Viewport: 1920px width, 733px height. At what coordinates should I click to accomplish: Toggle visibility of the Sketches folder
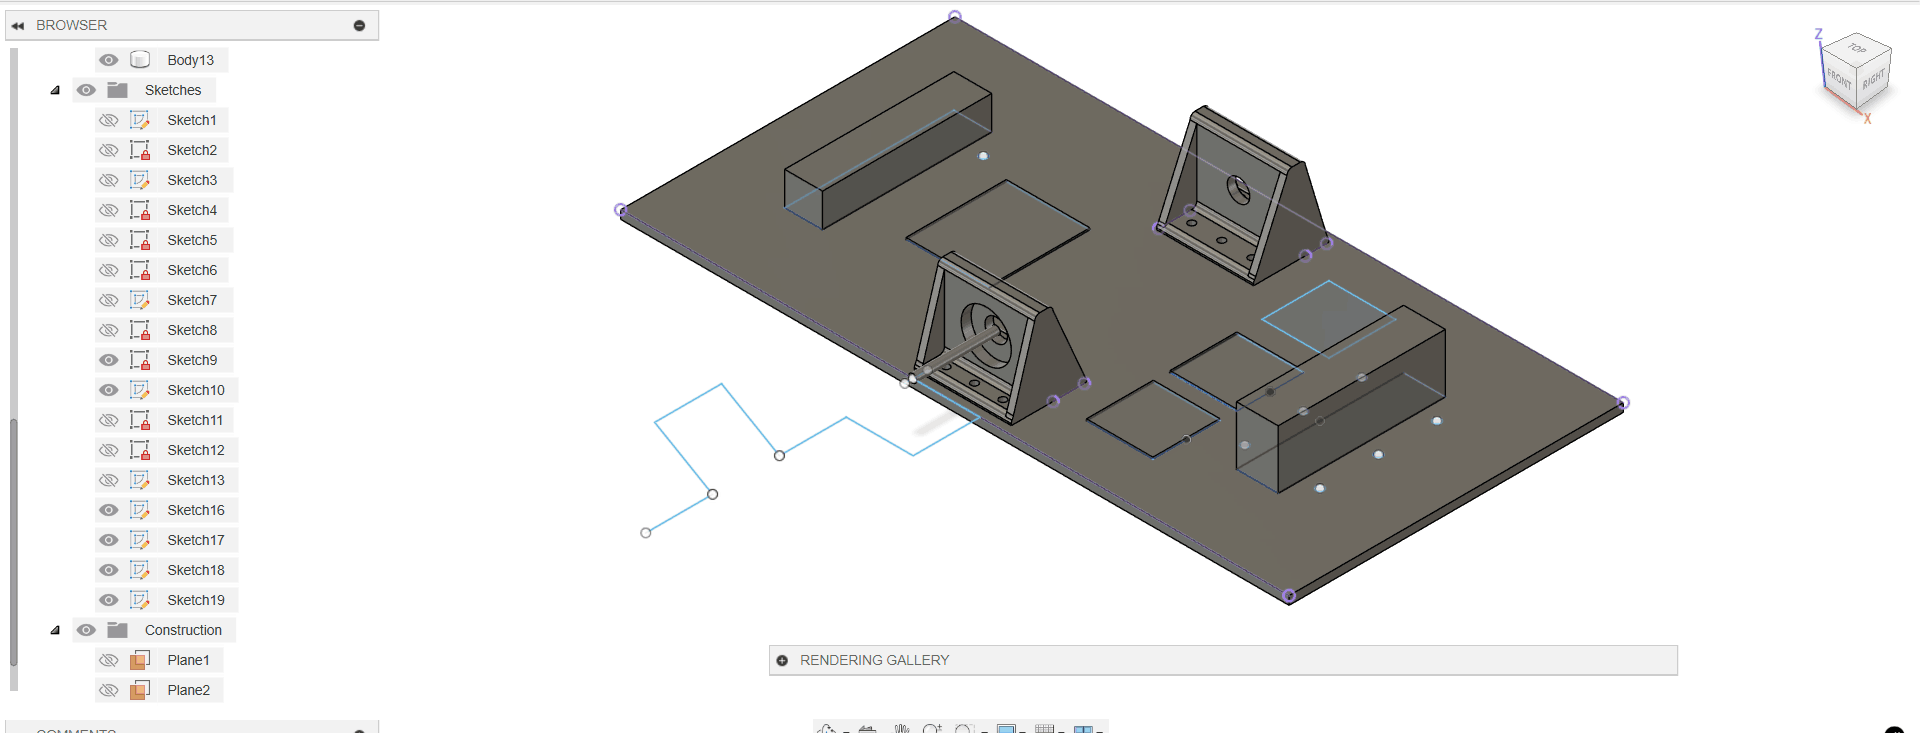pos(86,90)
